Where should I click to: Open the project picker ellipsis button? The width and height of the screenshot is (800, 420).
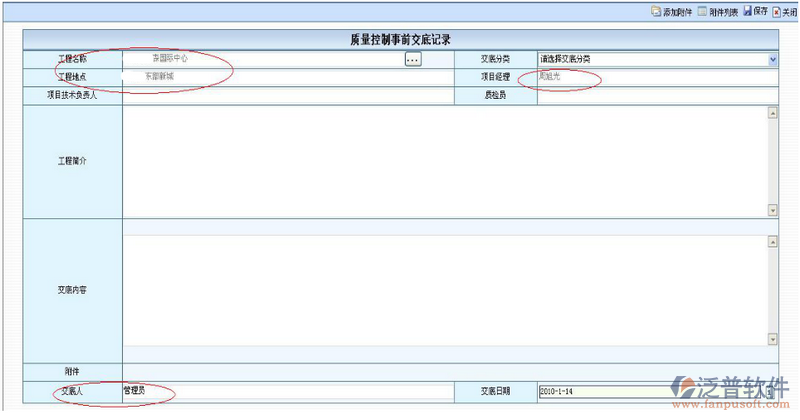413,59
